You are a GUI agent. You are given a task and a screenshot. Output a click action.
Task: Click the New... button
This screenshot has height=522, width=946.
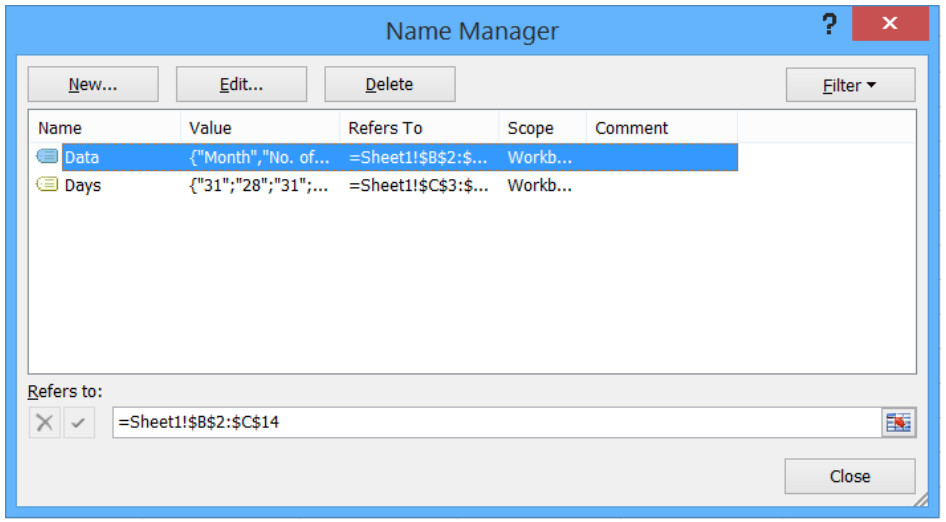click(93, 84)
